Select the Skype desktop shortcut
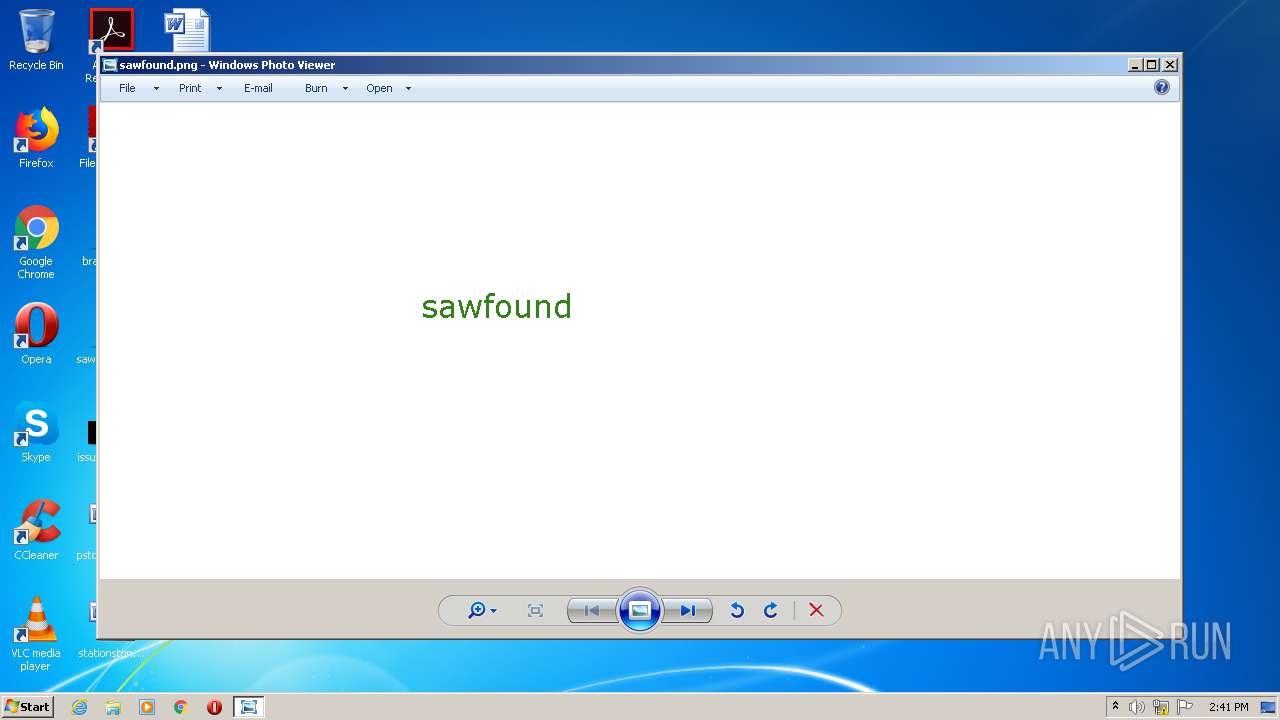The width and height of the screenshot is (1280, 720). pyautogui.click(x=36, y=432)
